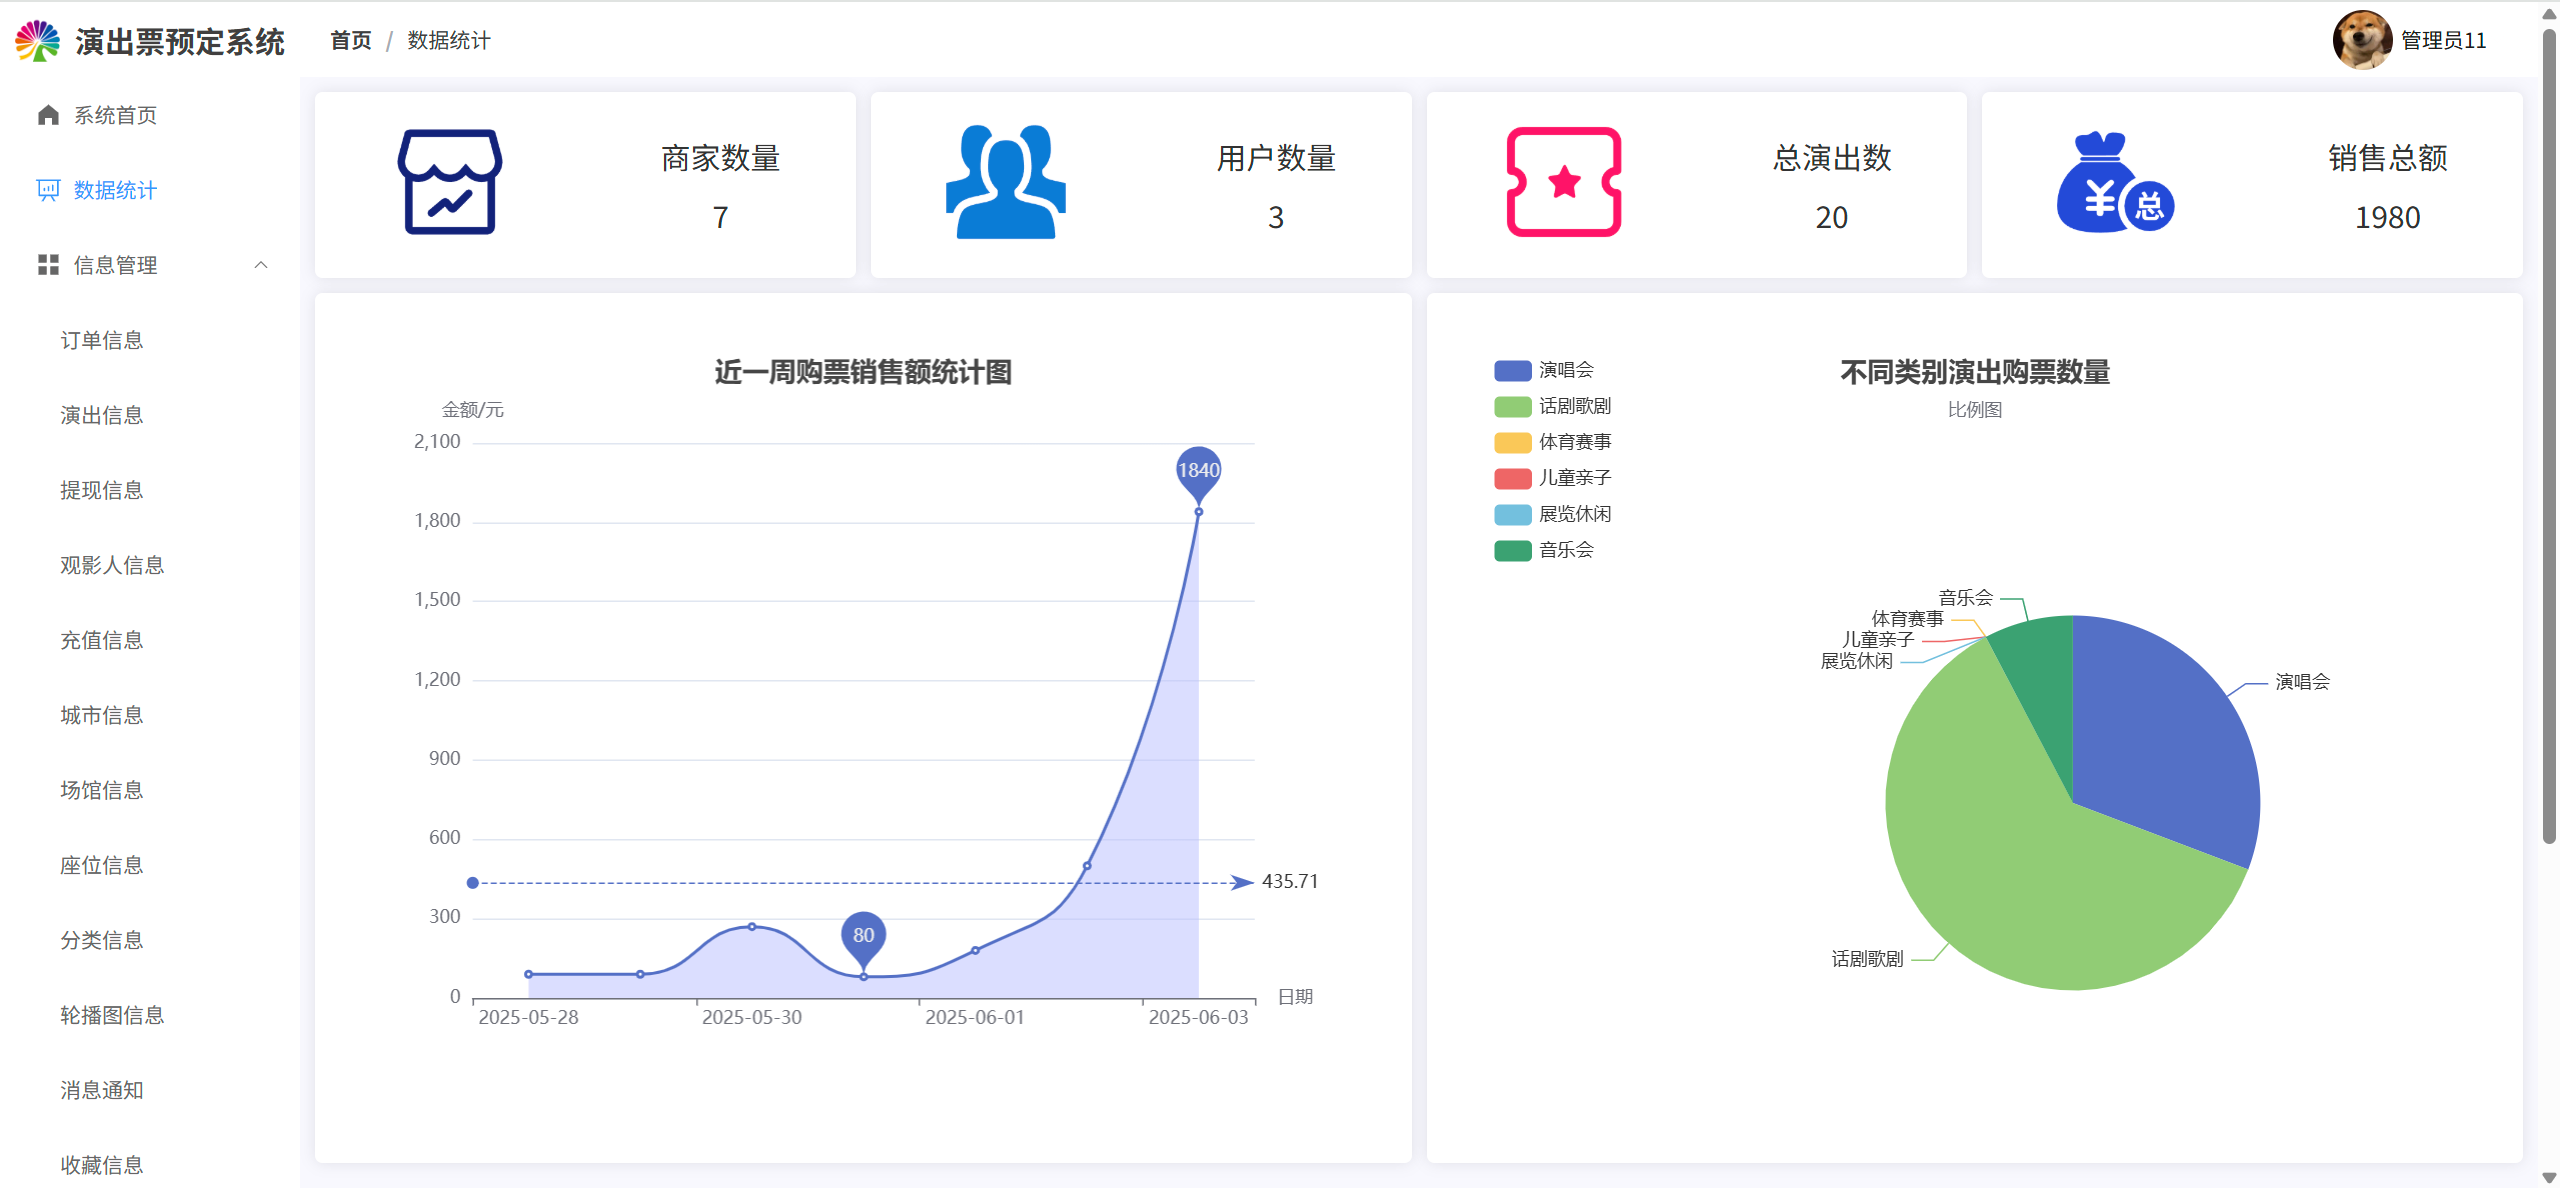2560x1188 pixels.
Task: Go to 首页 breadcrumb link
Action: [351, 41]
